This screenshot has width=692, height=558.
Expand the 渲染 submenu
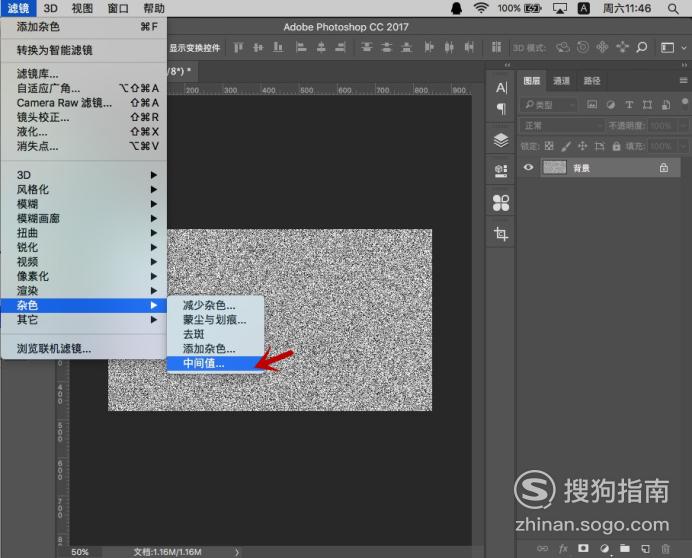84,290
